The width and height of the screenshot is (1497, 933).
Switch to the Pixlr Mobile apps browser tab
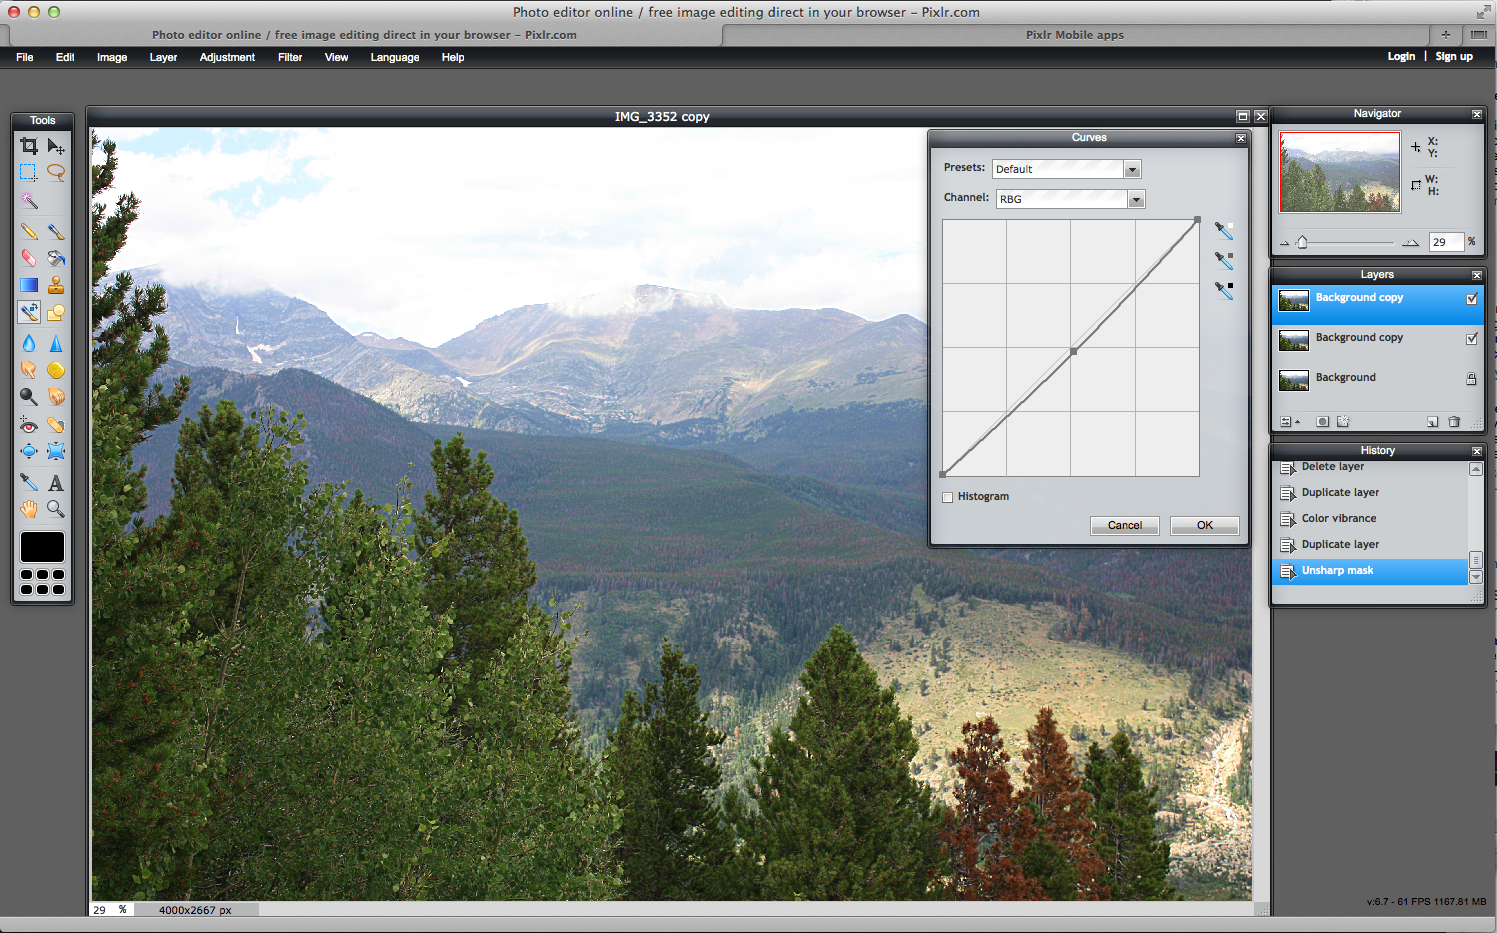(1075, 35)
